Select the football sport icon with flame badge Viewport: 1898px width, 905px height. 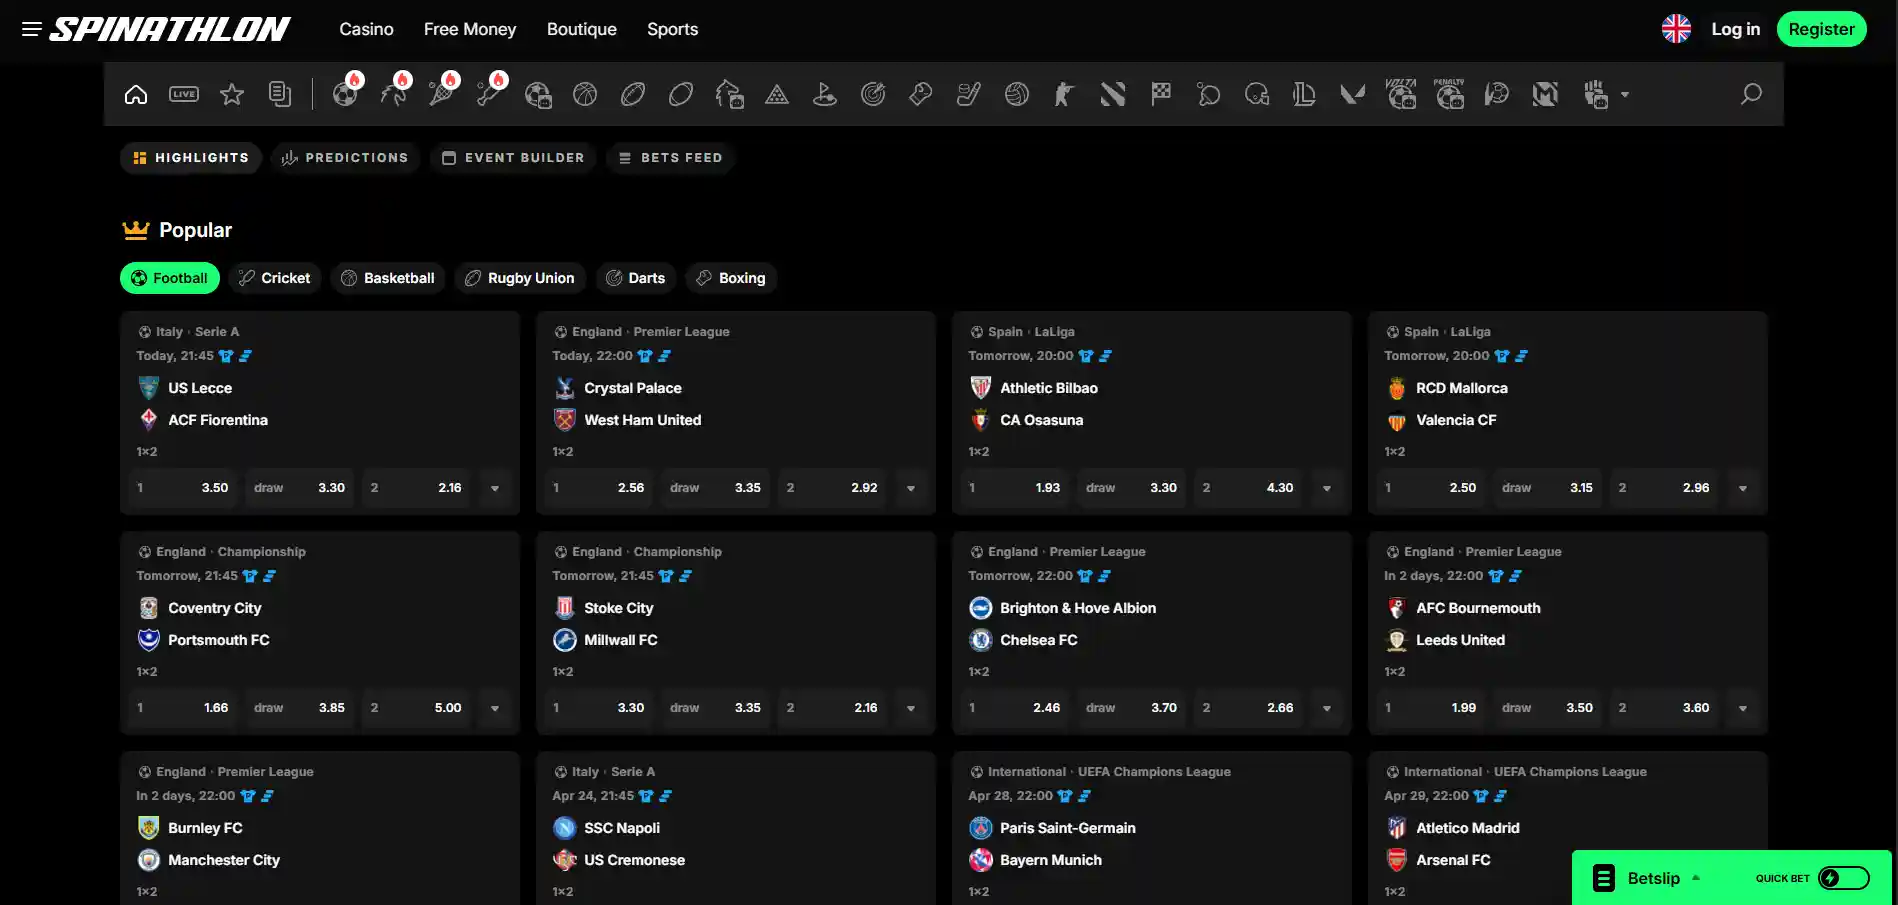click(346, 93)
